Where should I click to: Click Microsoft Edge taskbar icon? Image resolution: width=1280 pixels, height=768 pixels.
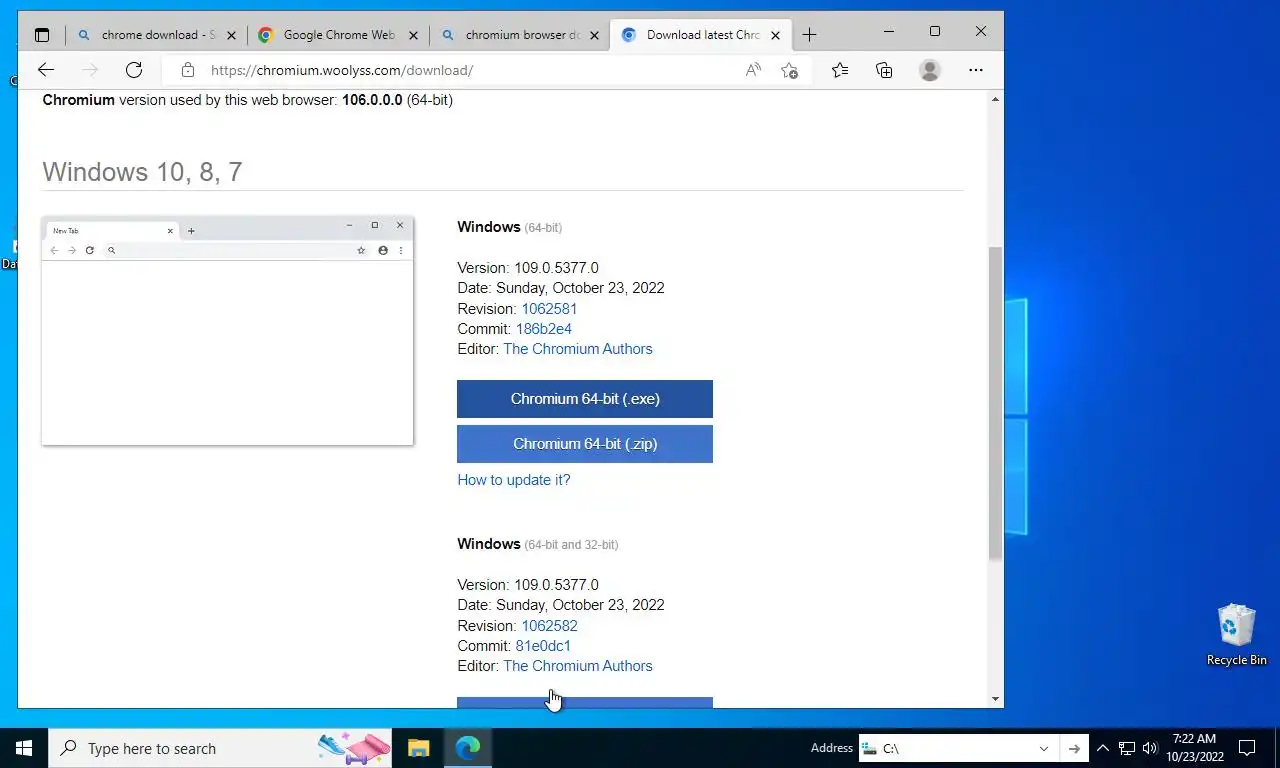coord(467,748)
